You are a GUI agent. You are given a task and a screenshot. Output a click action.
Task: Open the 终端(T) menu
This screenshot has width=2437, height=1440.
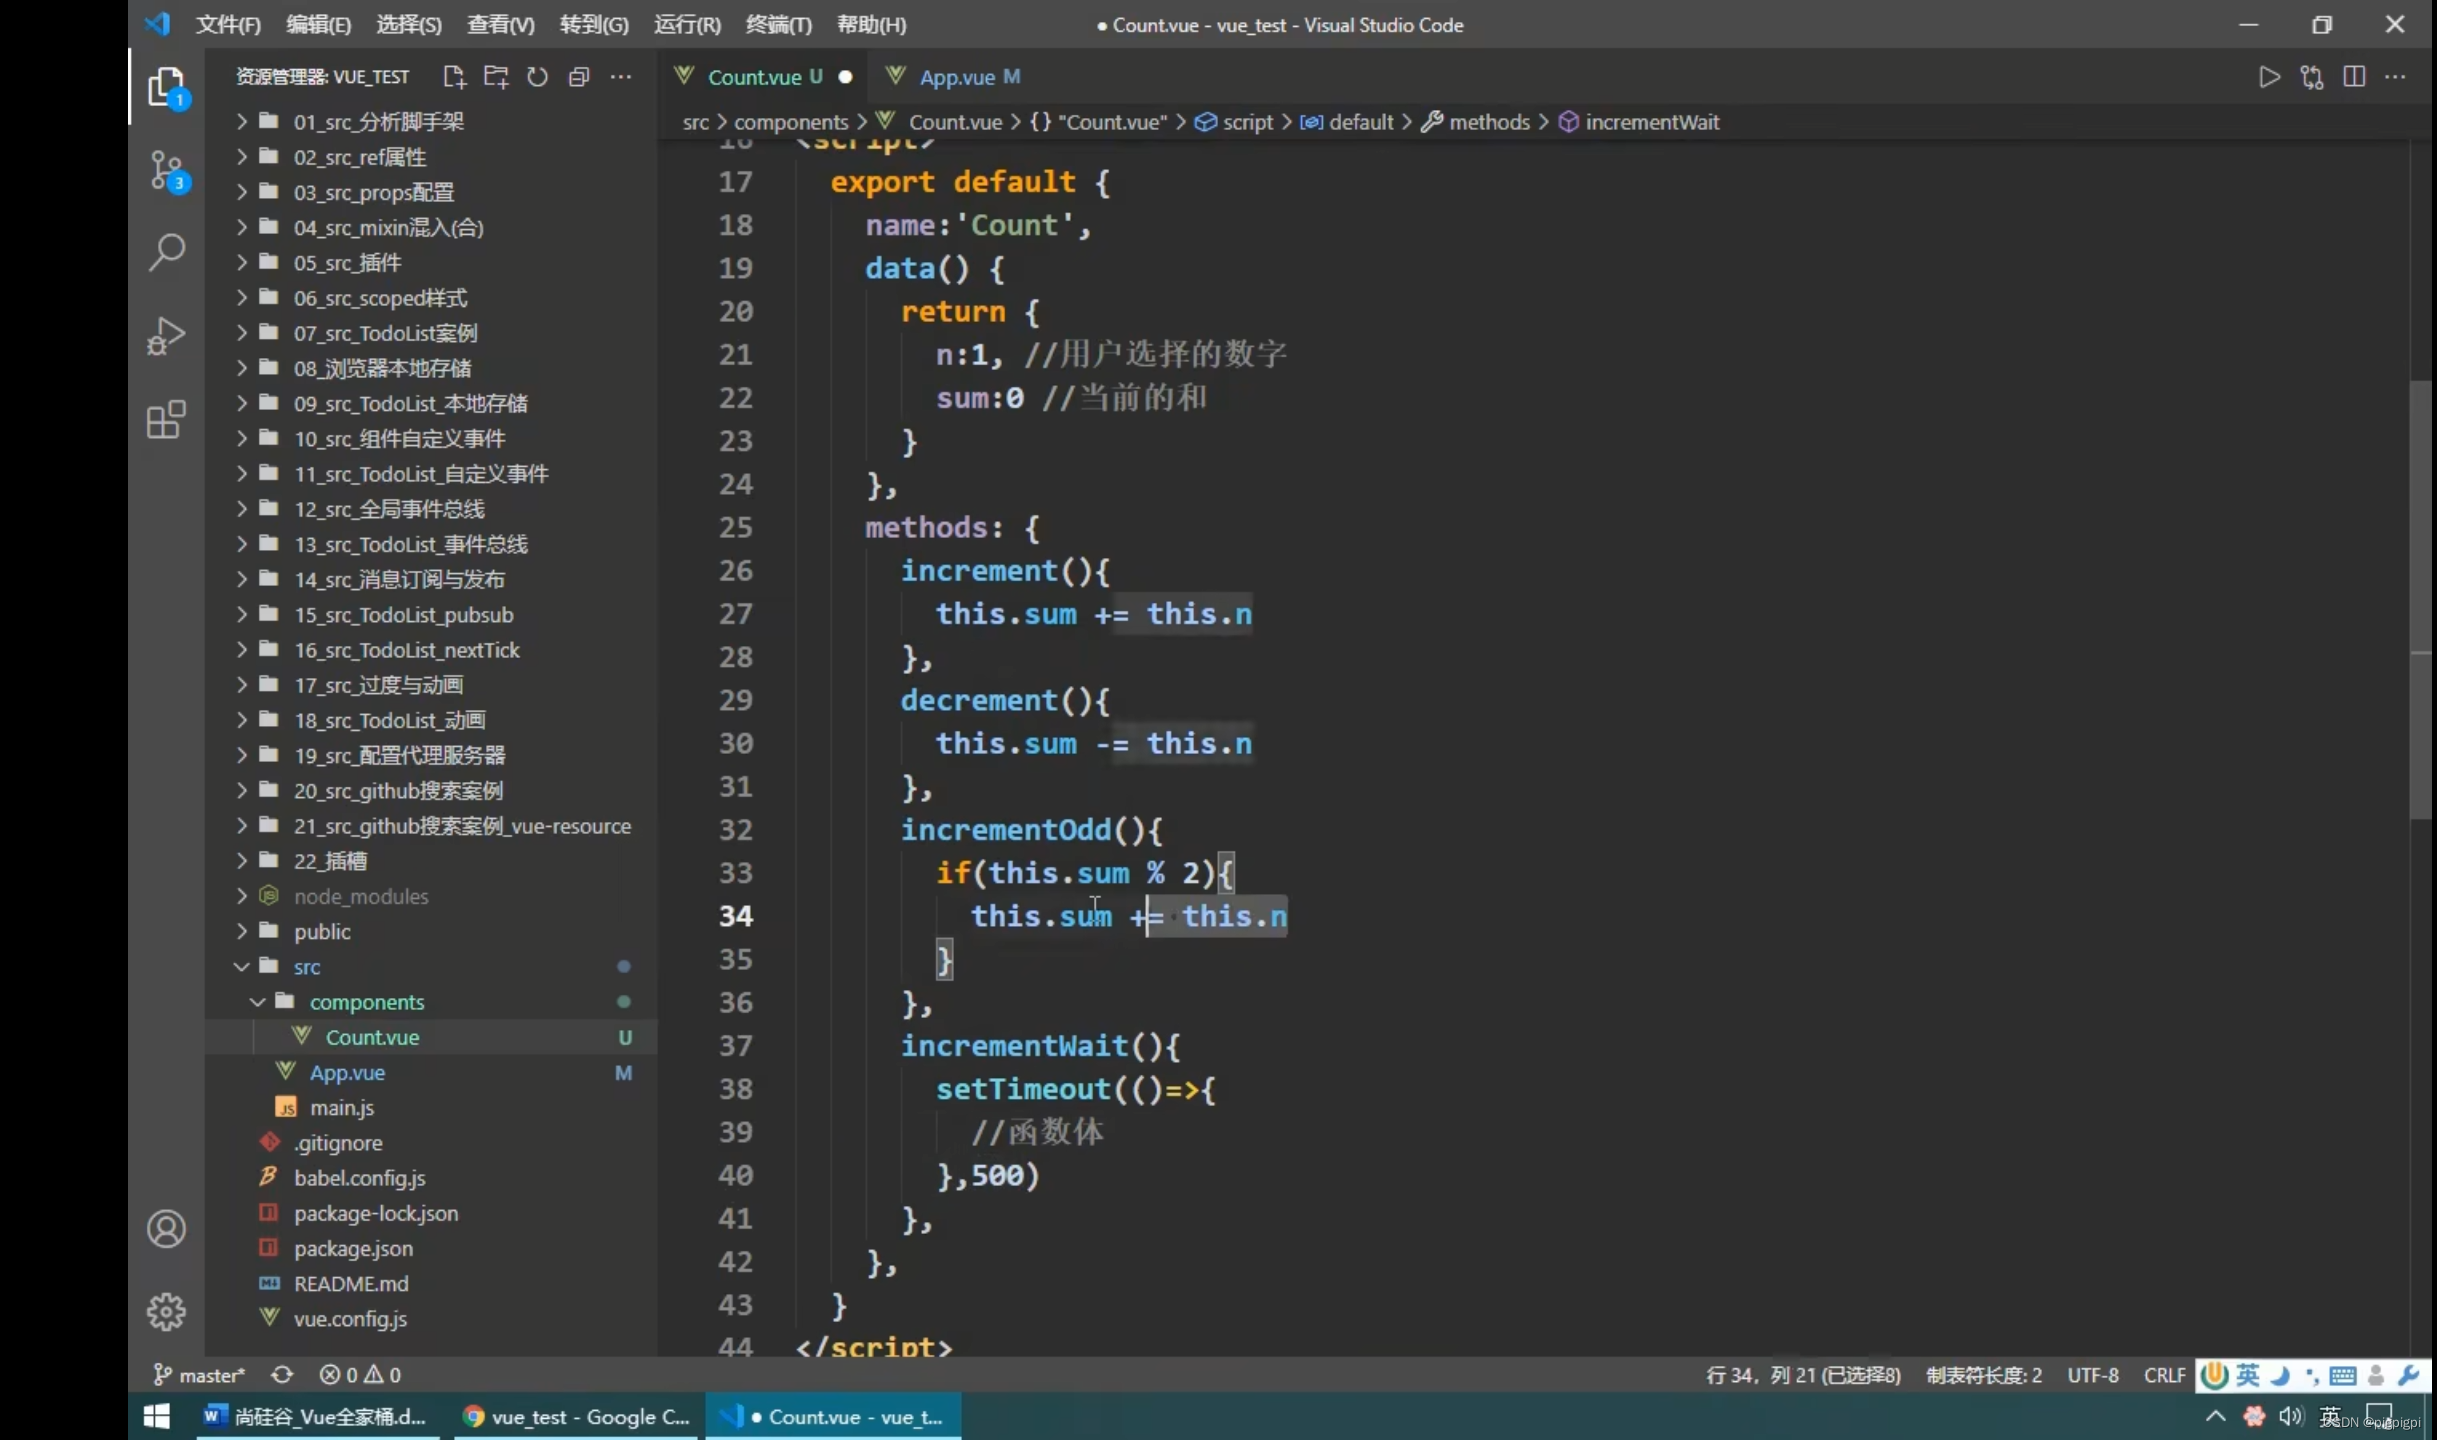click(778, 24)
